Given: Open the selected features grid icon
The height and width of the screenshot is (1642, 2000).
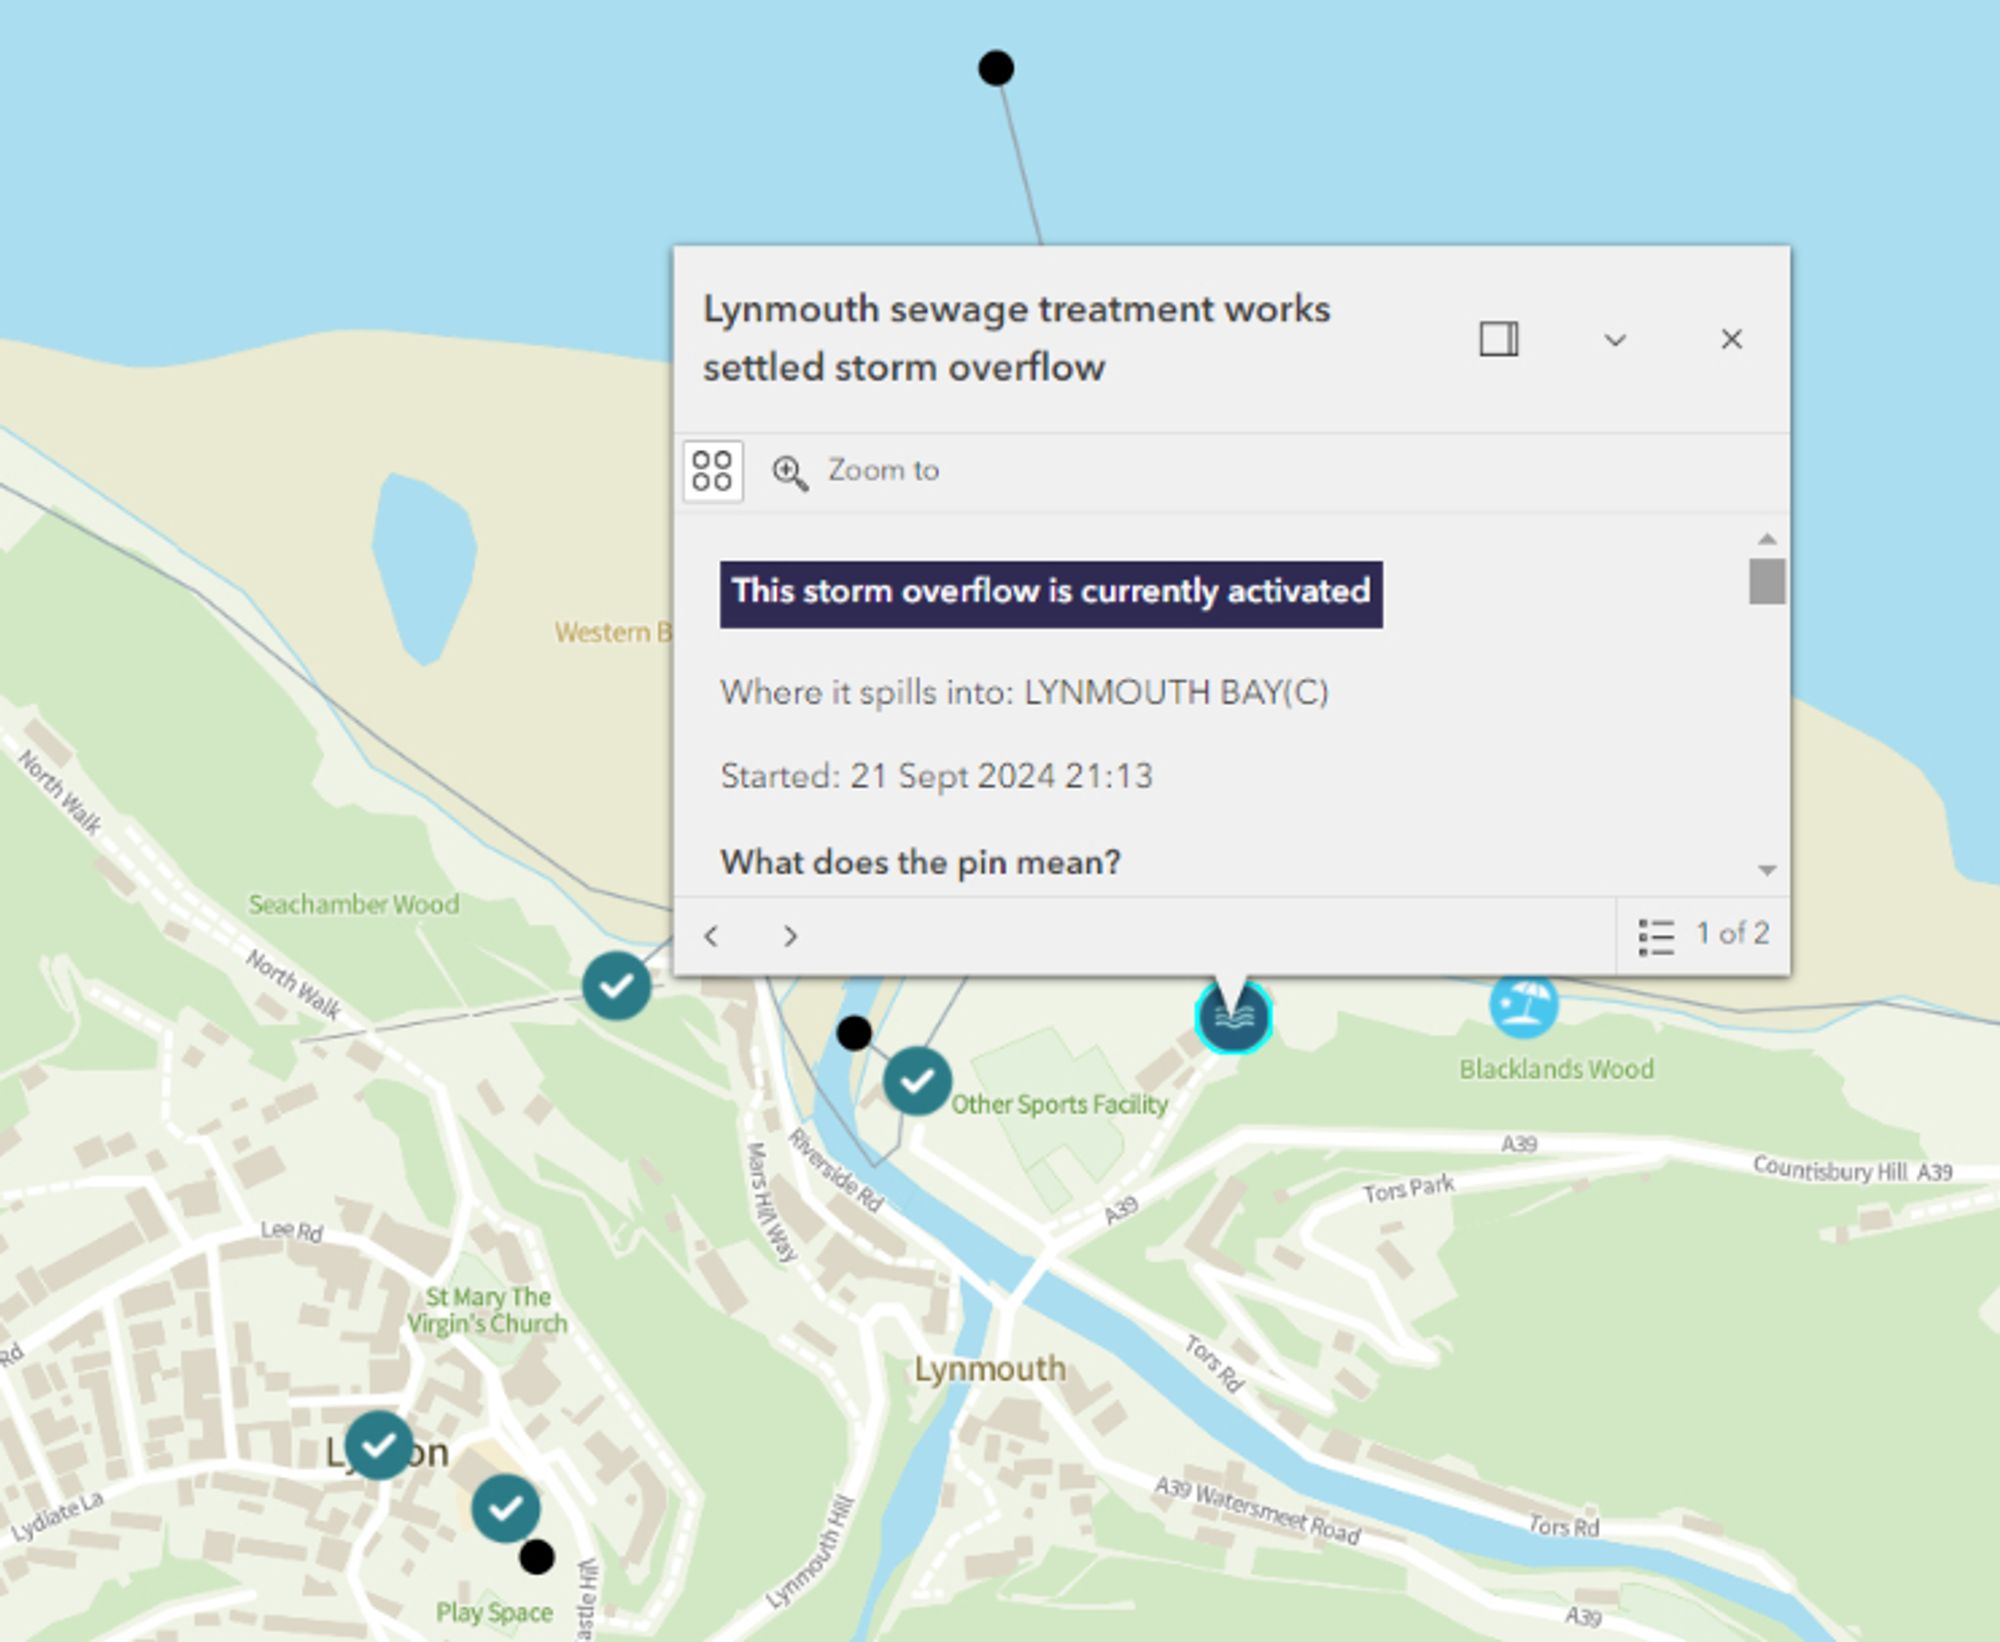Looking at the screenshot, I should pos(712,470).
